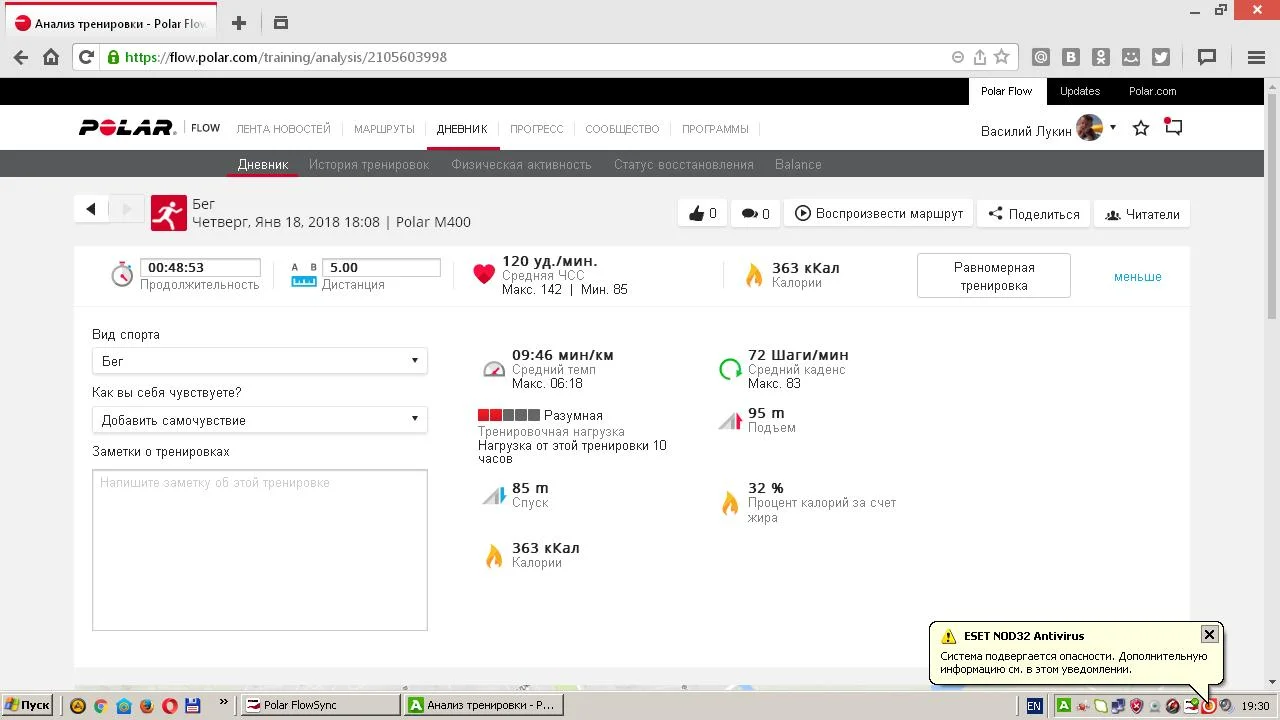The width and height of the screenshot is (1280, 720).
Task: Switch to История тренировок tab
Action: pyautogui.click(x=369, y=164)
